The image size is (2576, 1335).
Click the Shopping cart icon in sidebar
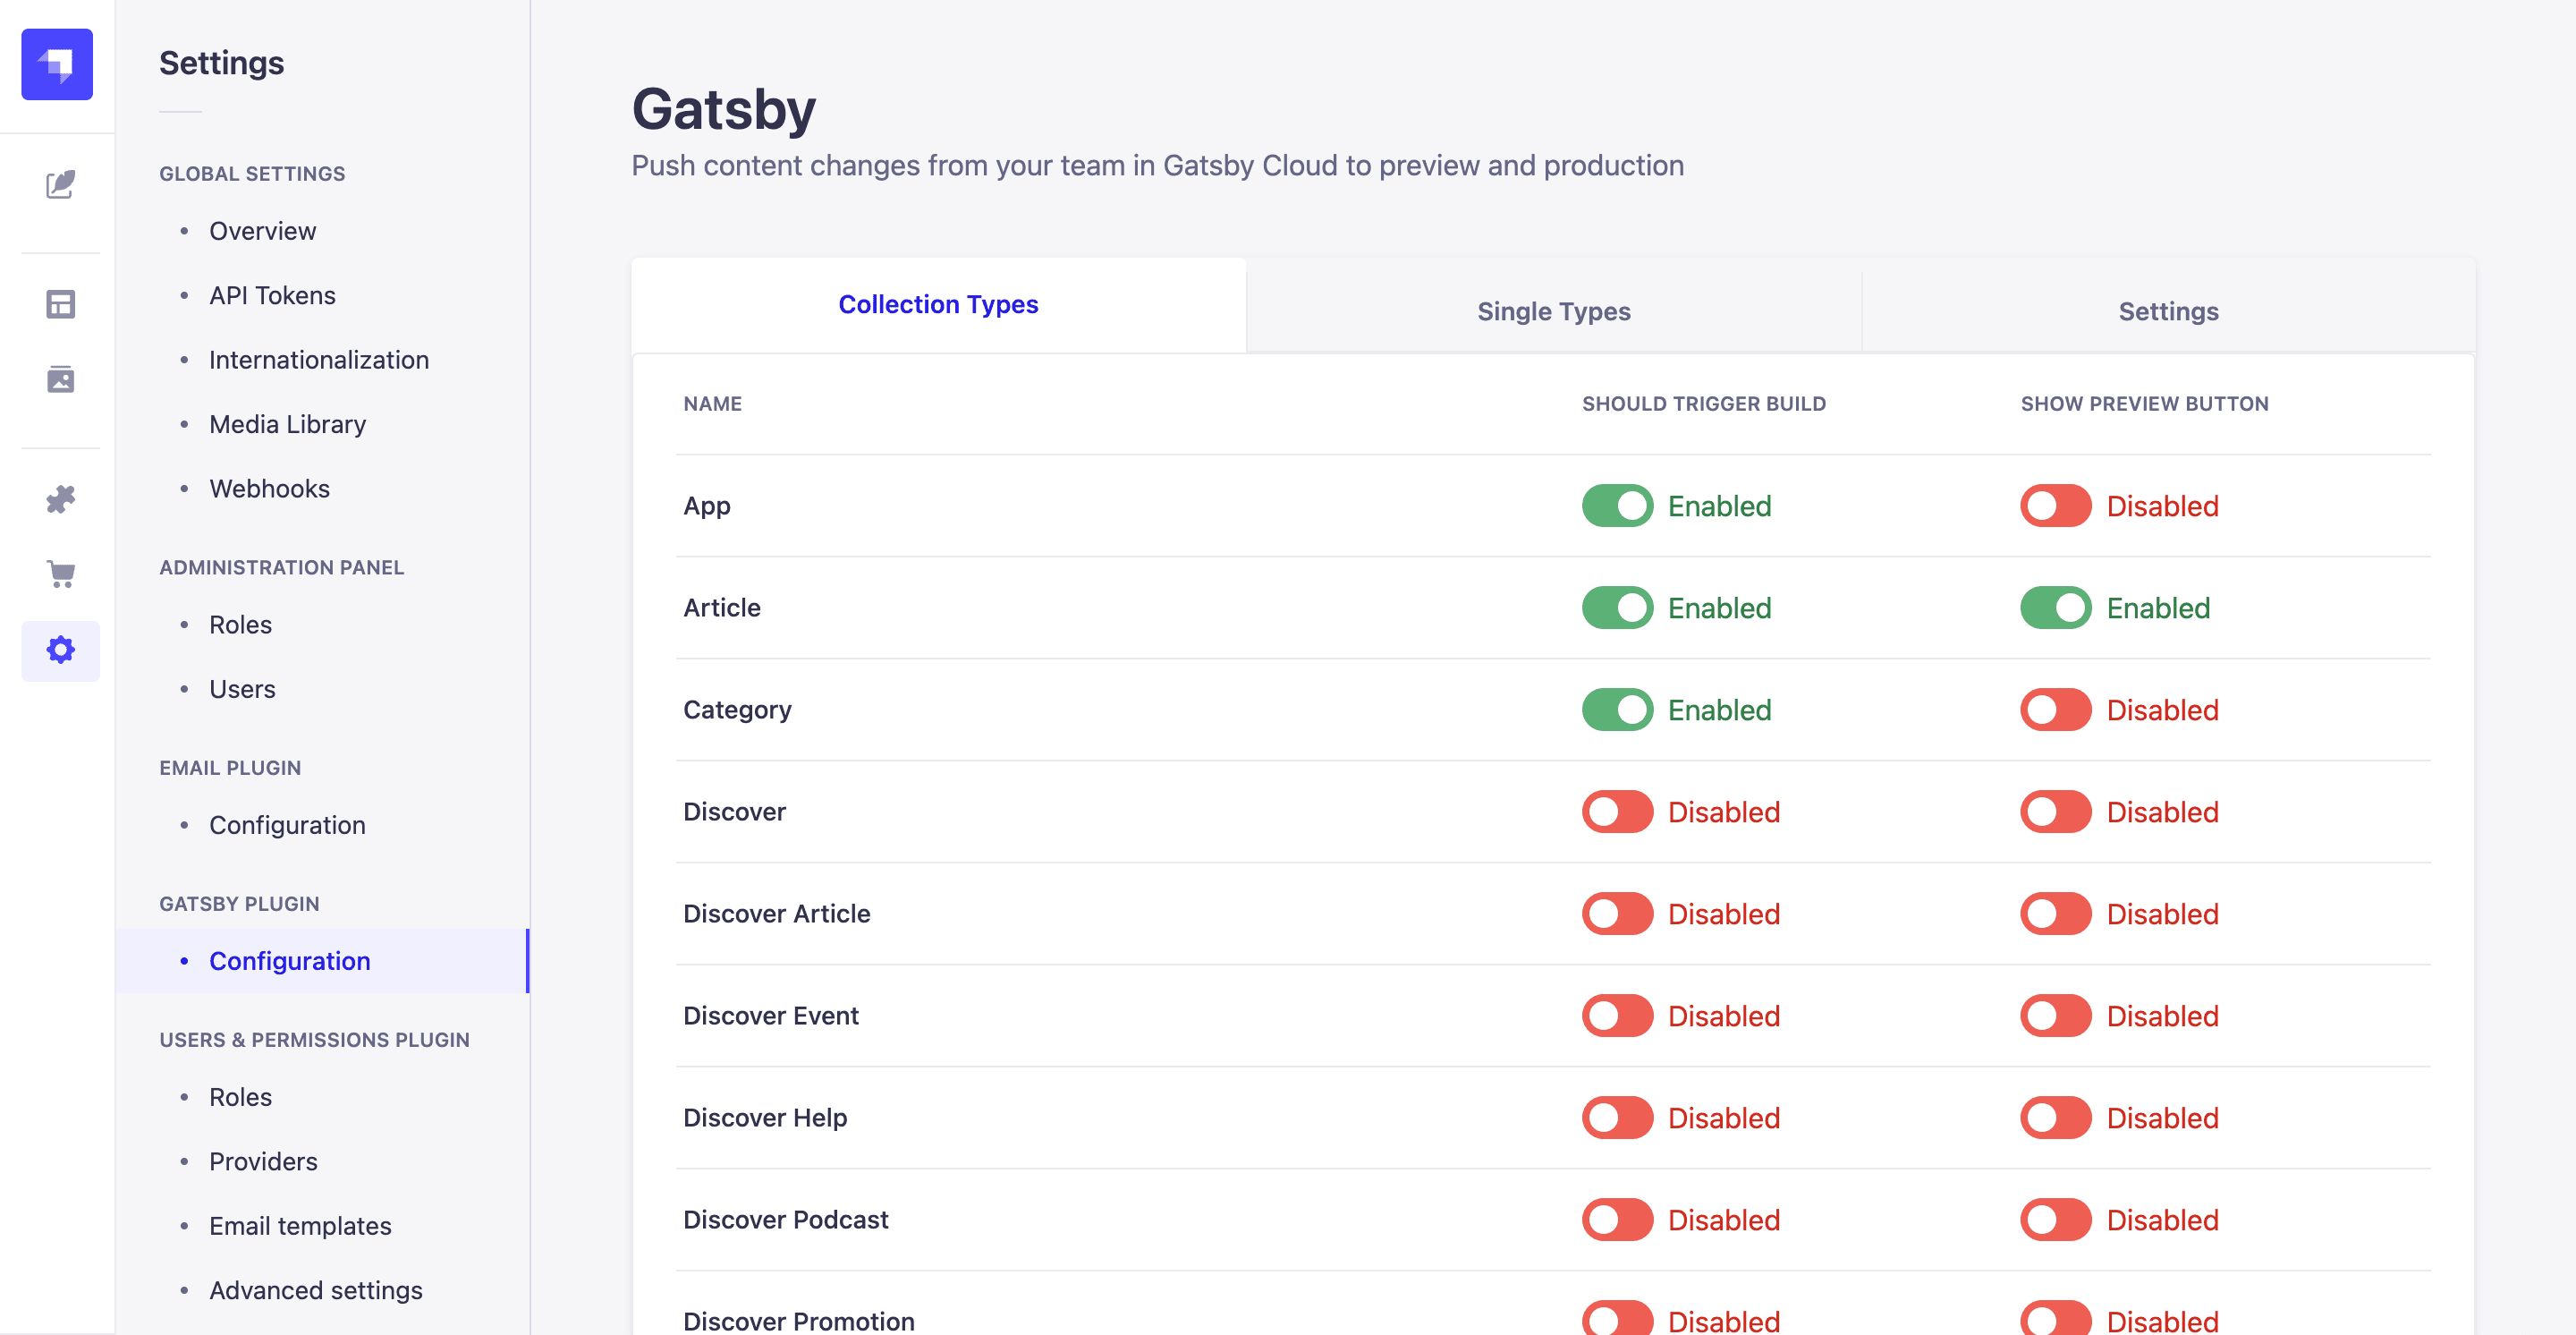click(58, 572)
